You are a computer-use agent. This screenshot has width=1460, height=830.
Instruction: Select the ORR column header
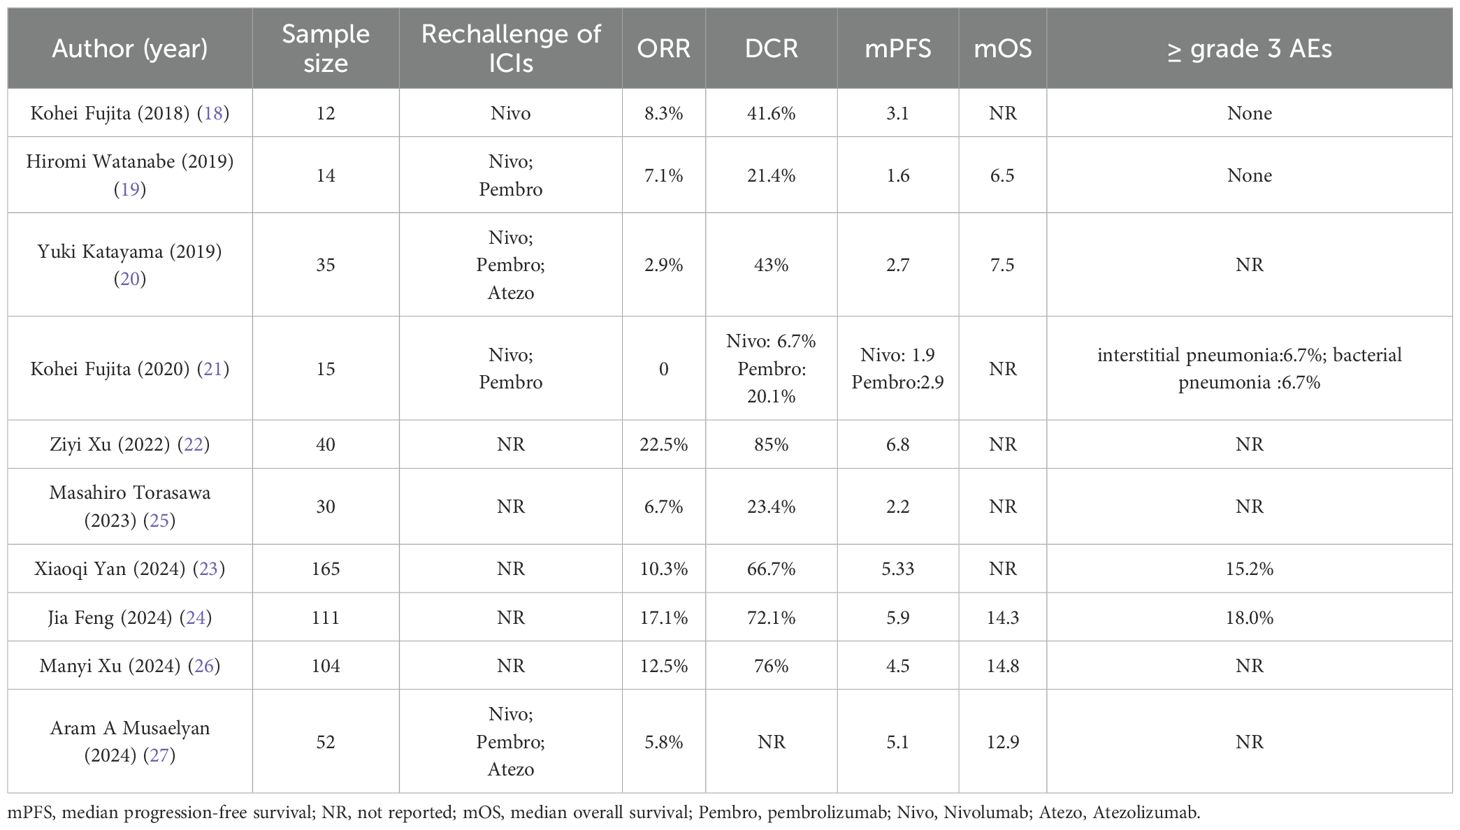click(x=664, y=48)
